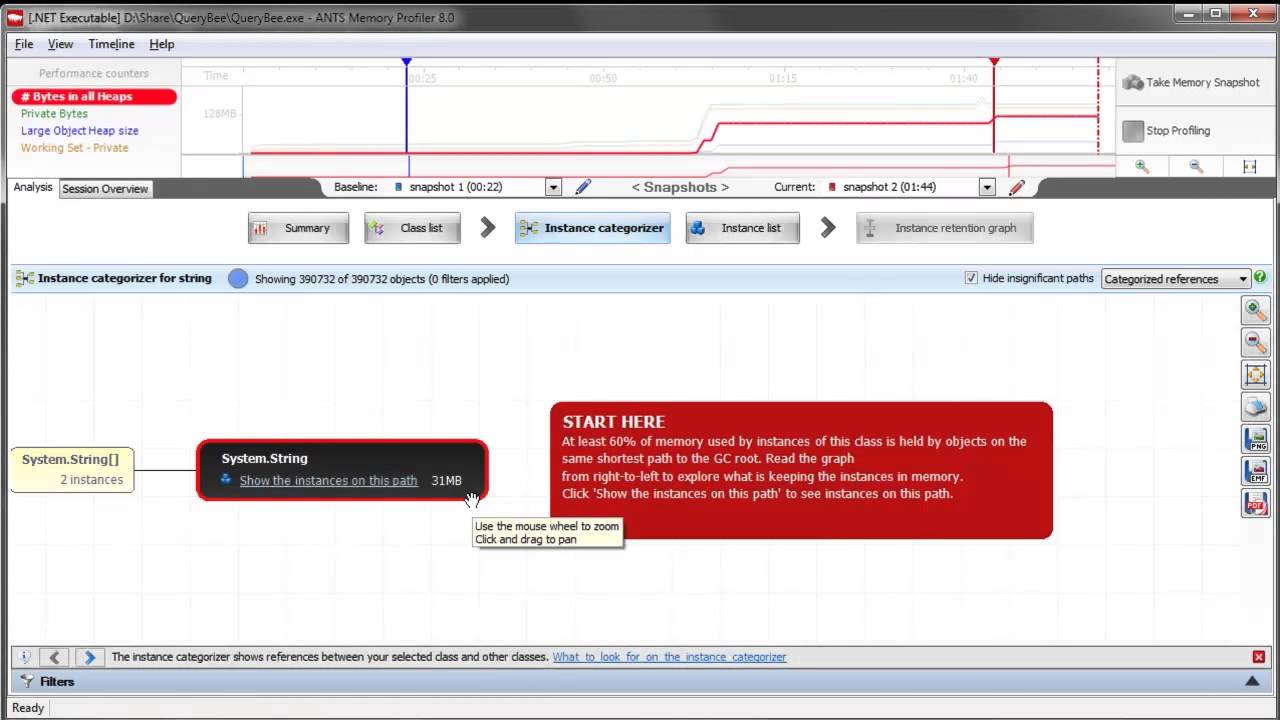Click the 'Performance counters' heading
This screenshot has height=720, width=1280.
(94, 73)
